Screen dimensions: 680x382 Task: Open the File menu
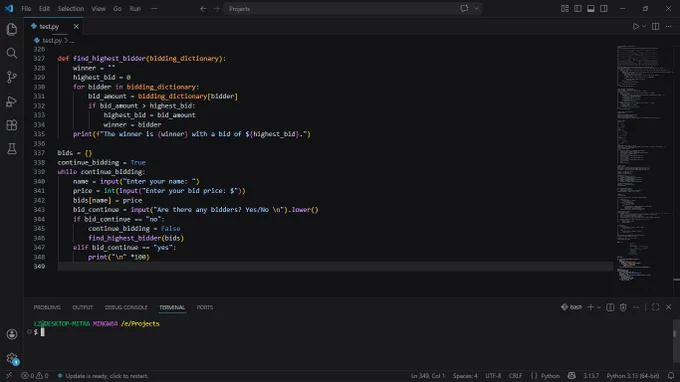click(x=26, y=8)
